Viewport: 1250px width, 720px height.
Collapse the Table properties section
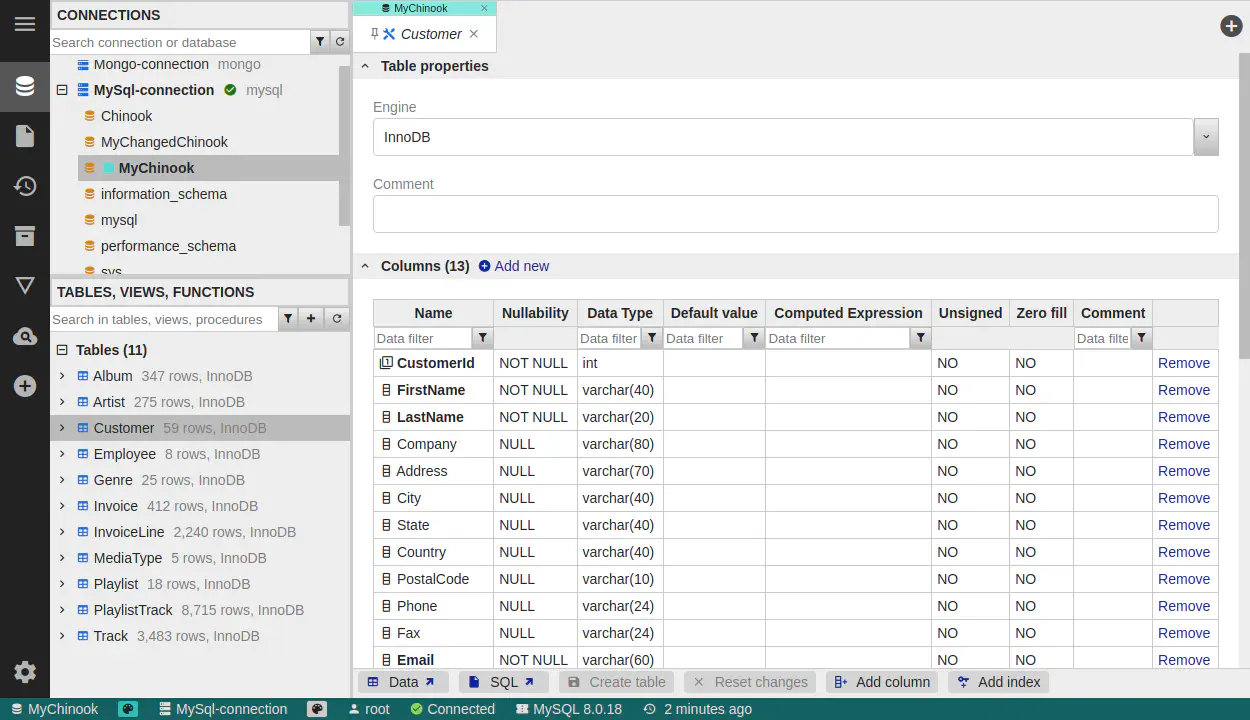point(365,66)
